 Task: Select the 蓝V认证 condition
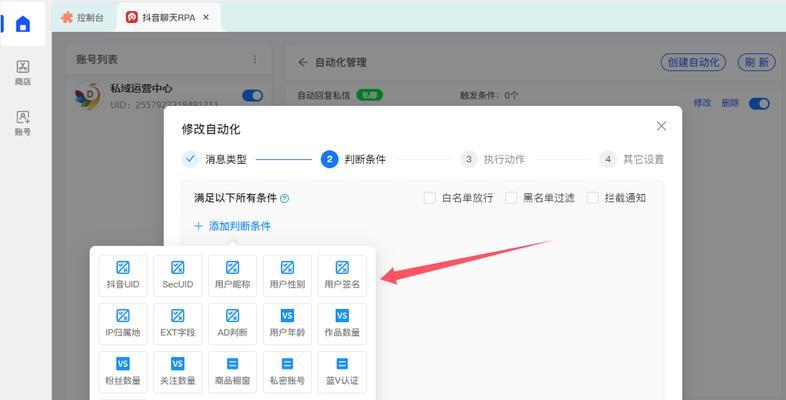342,372
